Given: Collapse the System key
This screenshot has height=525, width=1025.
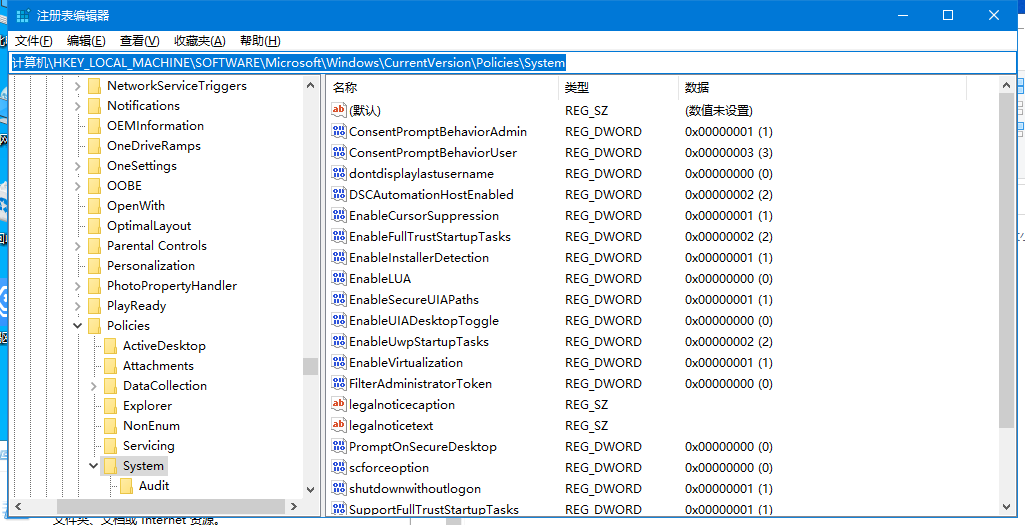Looking at the screenshot, I should tap(93, 466).
